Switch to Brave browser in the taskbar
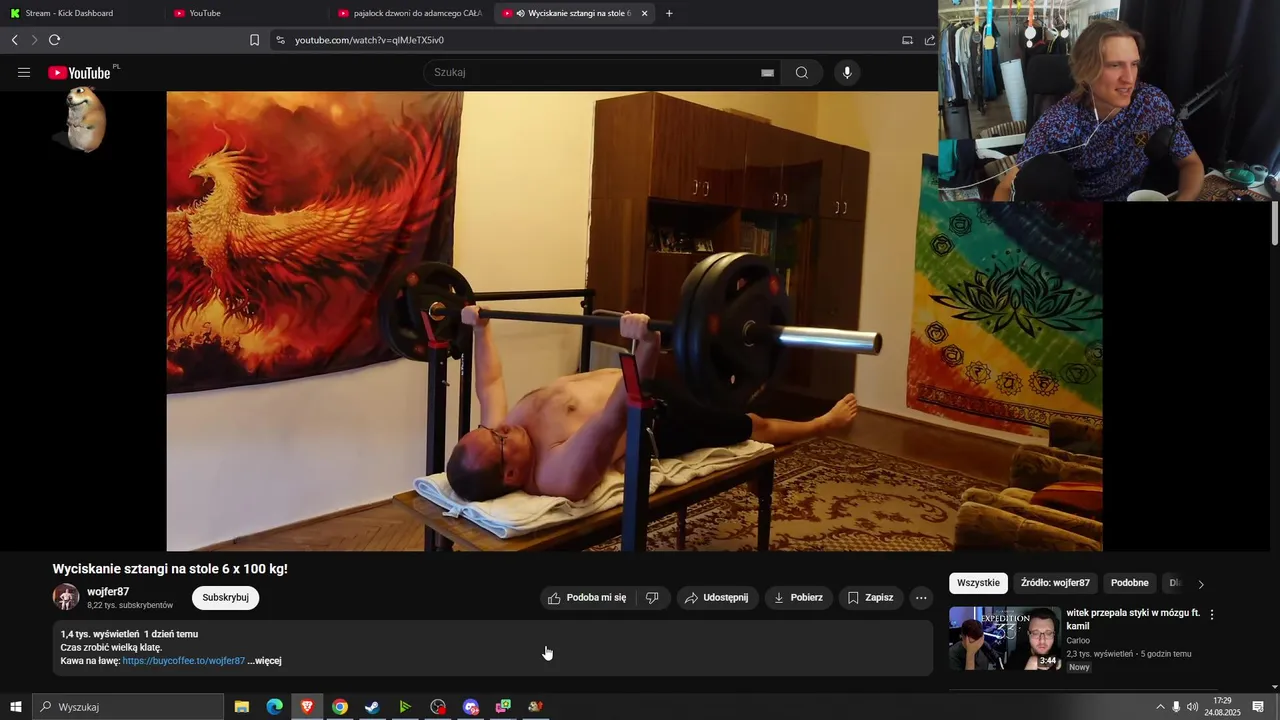The width and height of the screenshot is (1280, 720). click(x=307, y=707)
